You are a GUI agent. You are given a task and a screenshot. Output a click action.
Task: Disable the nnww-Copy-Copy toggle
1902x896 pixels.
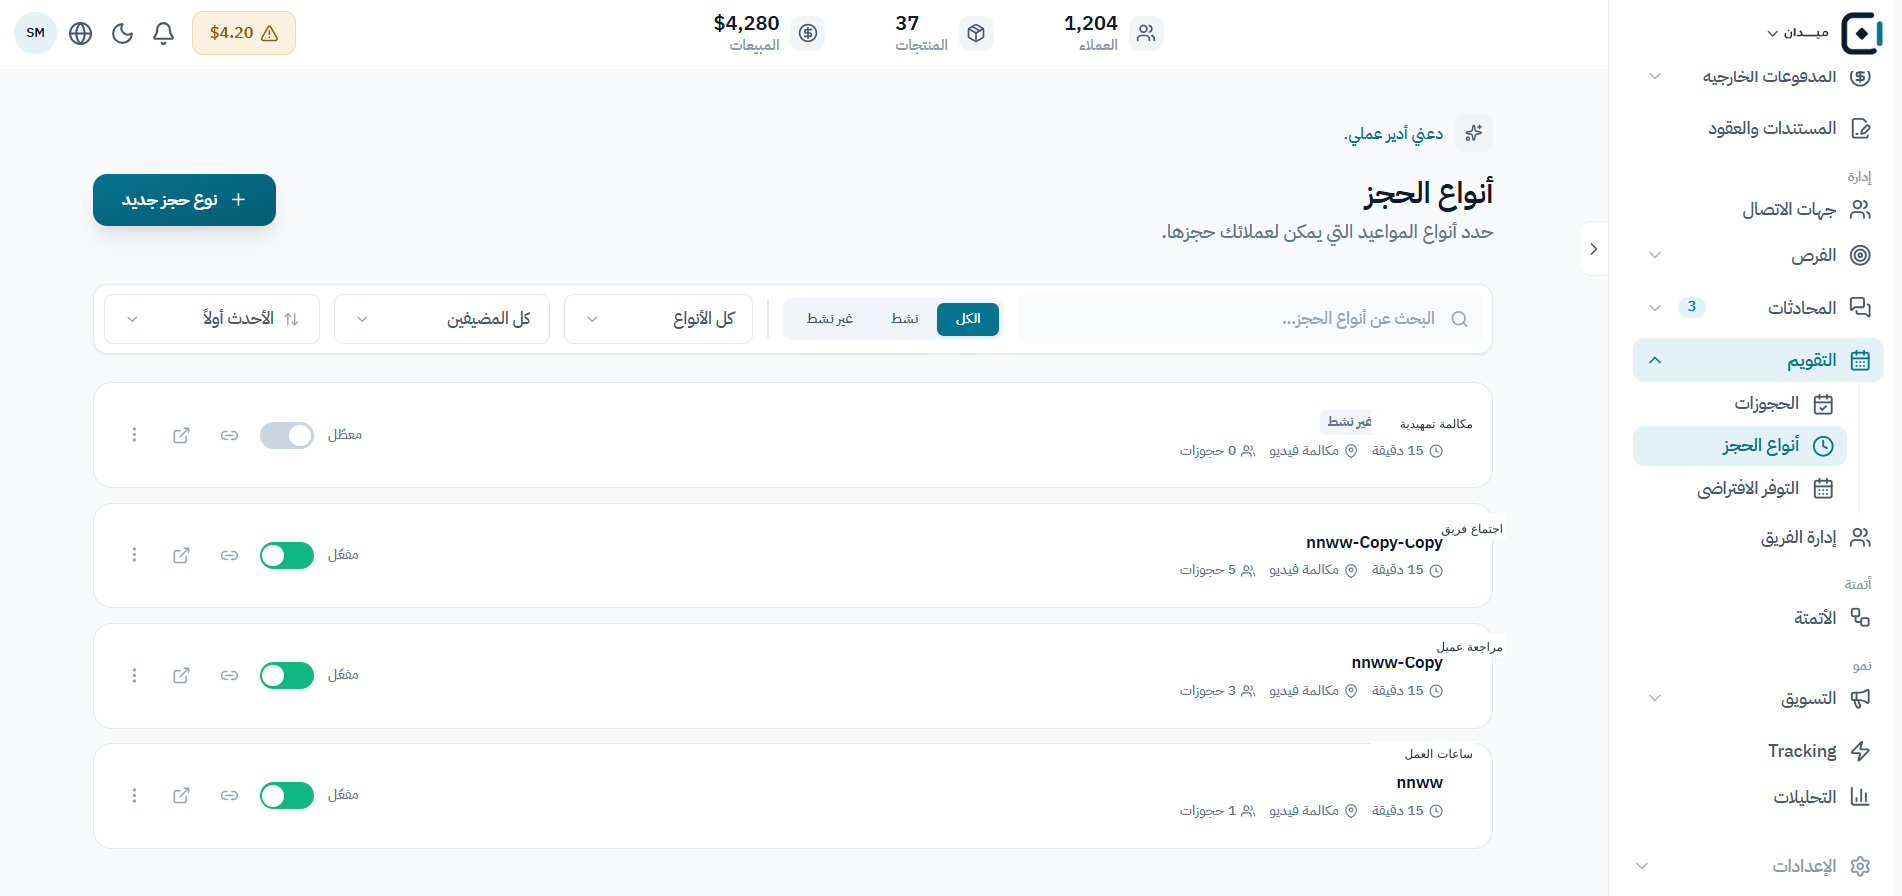point(287,555)
